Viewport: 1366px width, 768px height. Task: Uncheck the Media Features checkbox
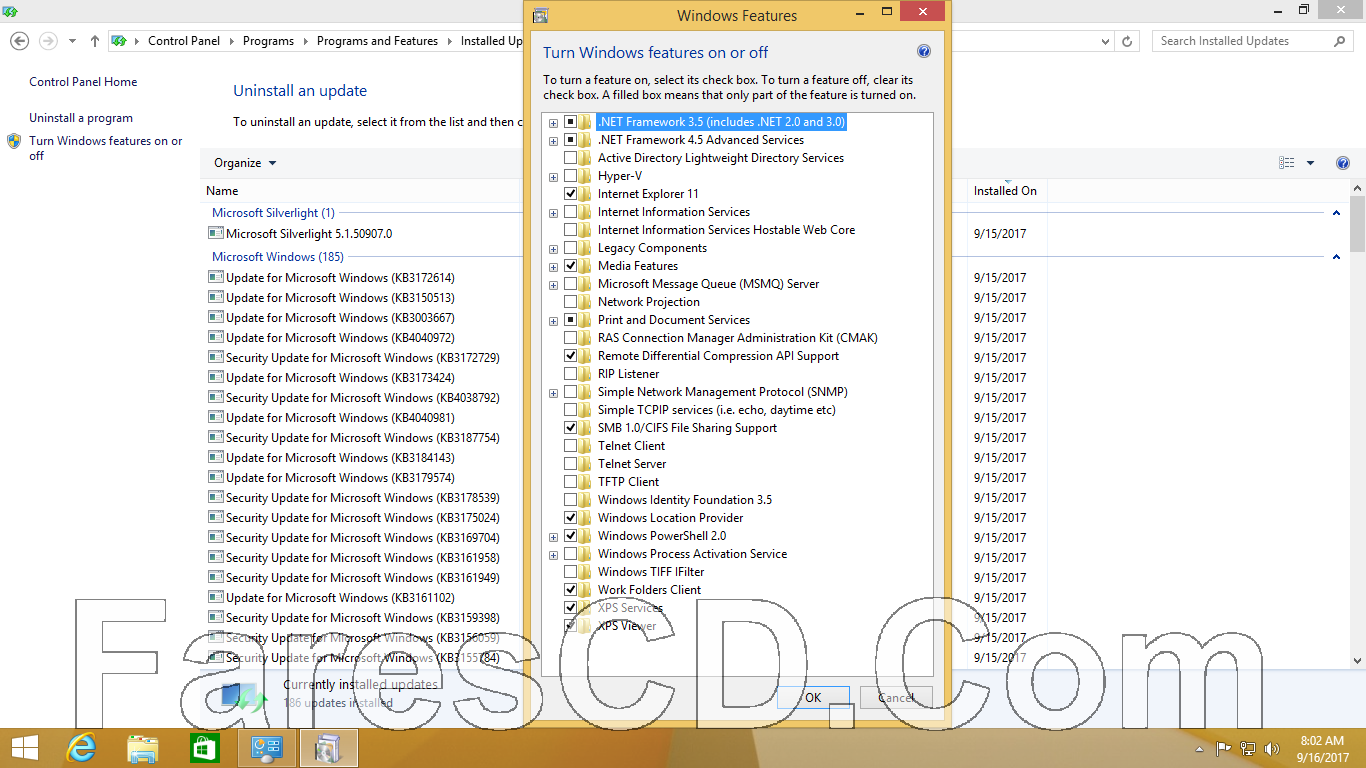[x=570, y=266]
